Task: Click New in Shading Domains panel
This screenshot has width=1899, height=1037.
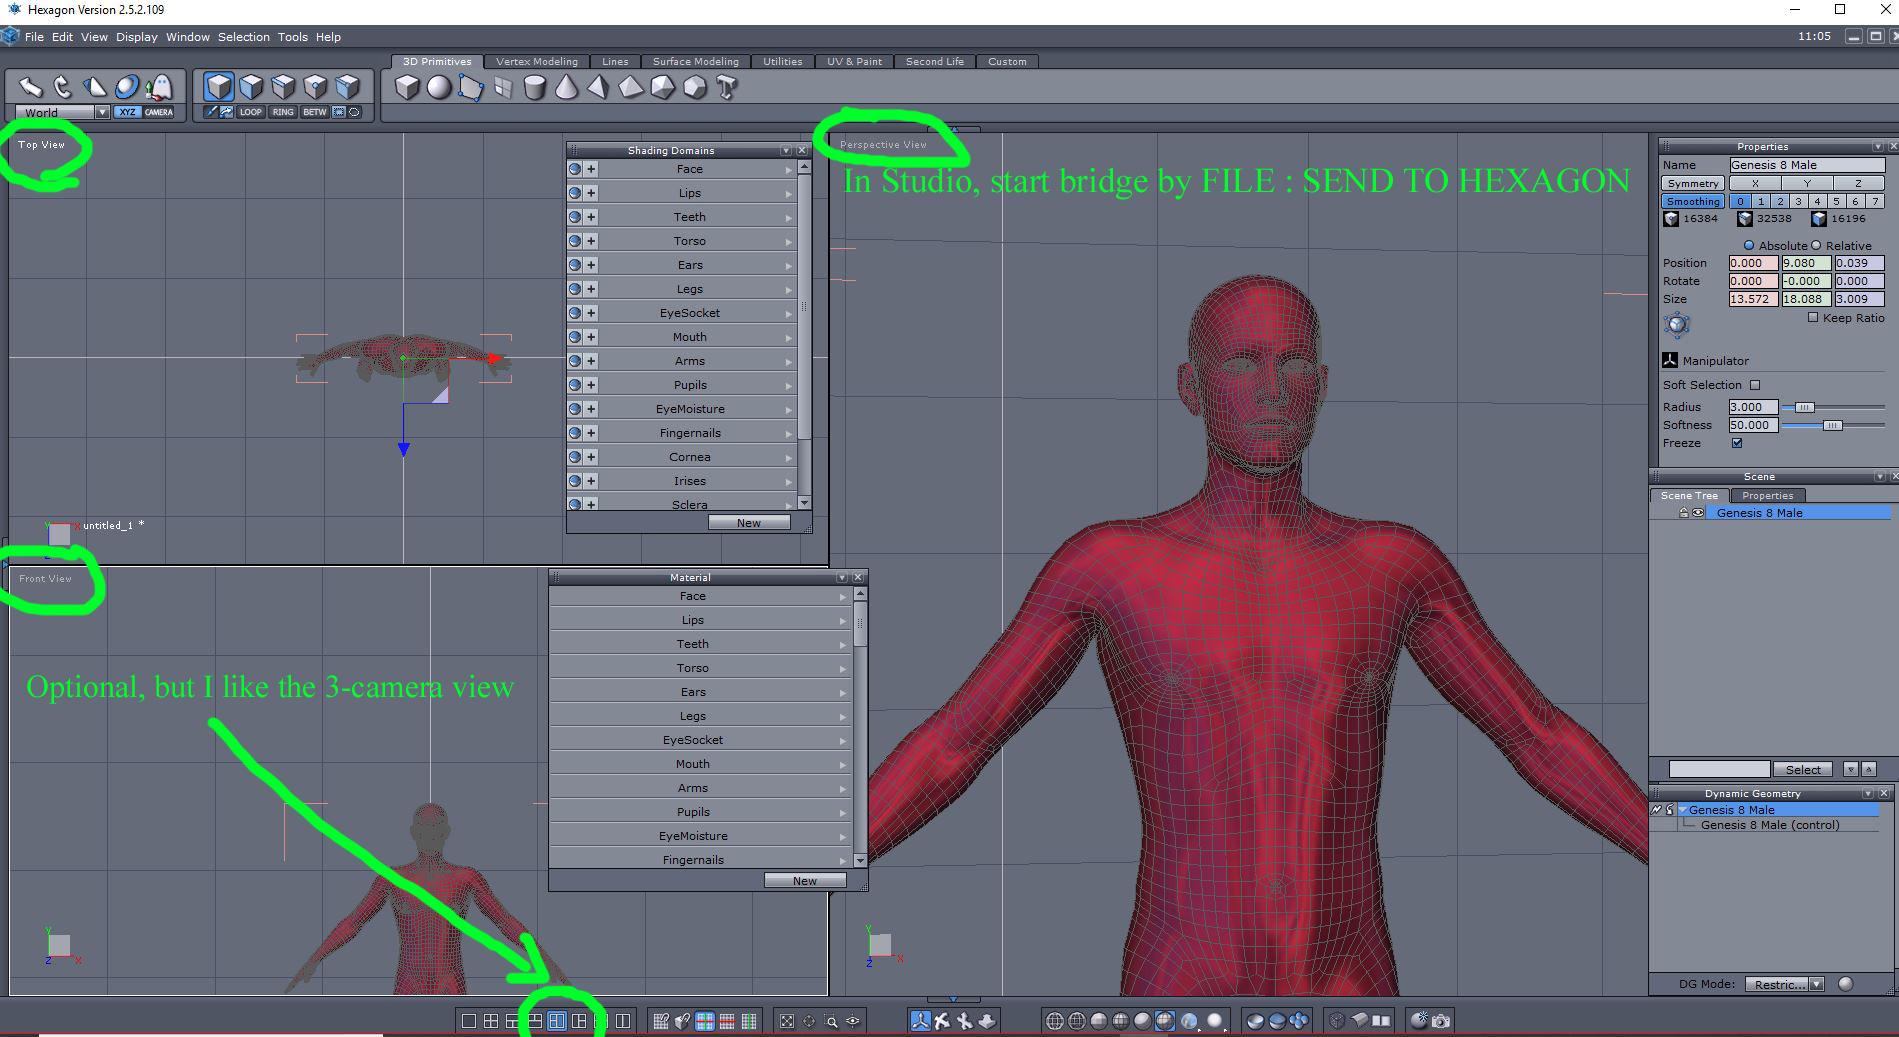Action: 749,523
